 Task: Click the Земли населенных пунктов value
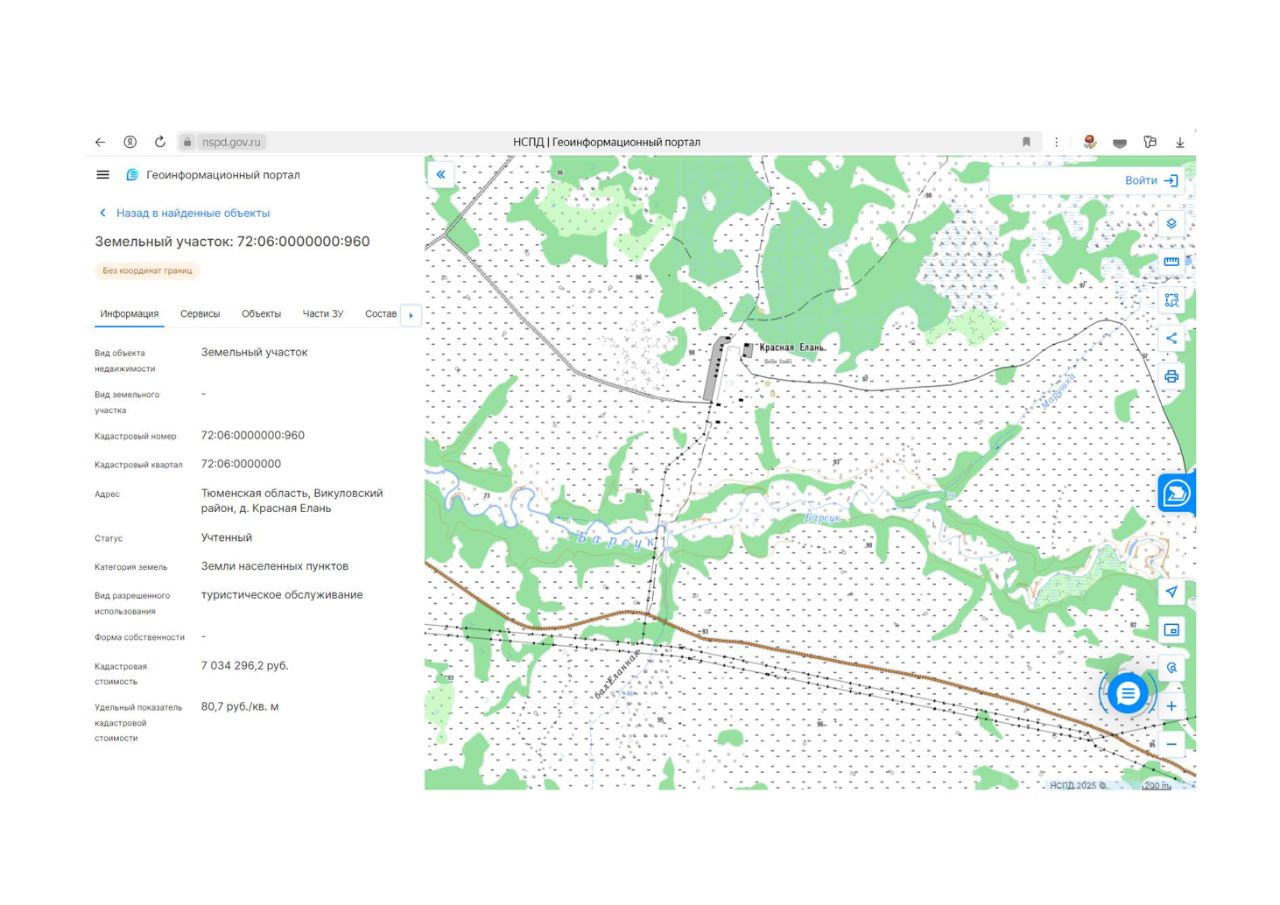coord(275,566)
